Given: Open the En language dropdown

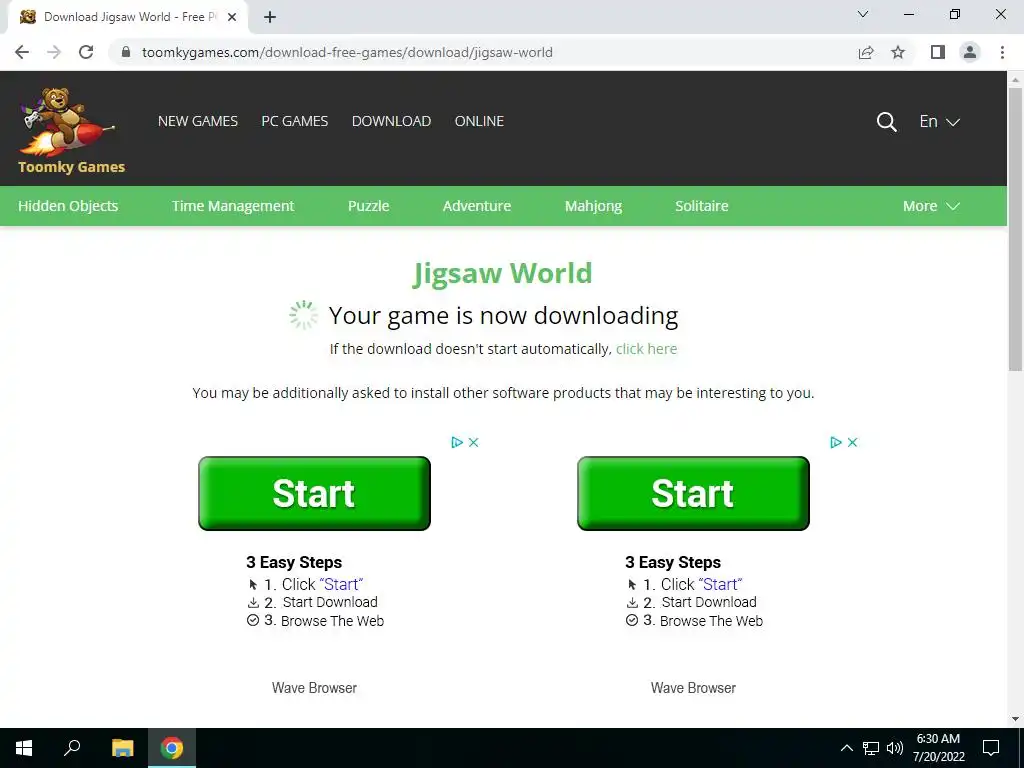Looking at the screenshot, I should [x=939, y=121].
